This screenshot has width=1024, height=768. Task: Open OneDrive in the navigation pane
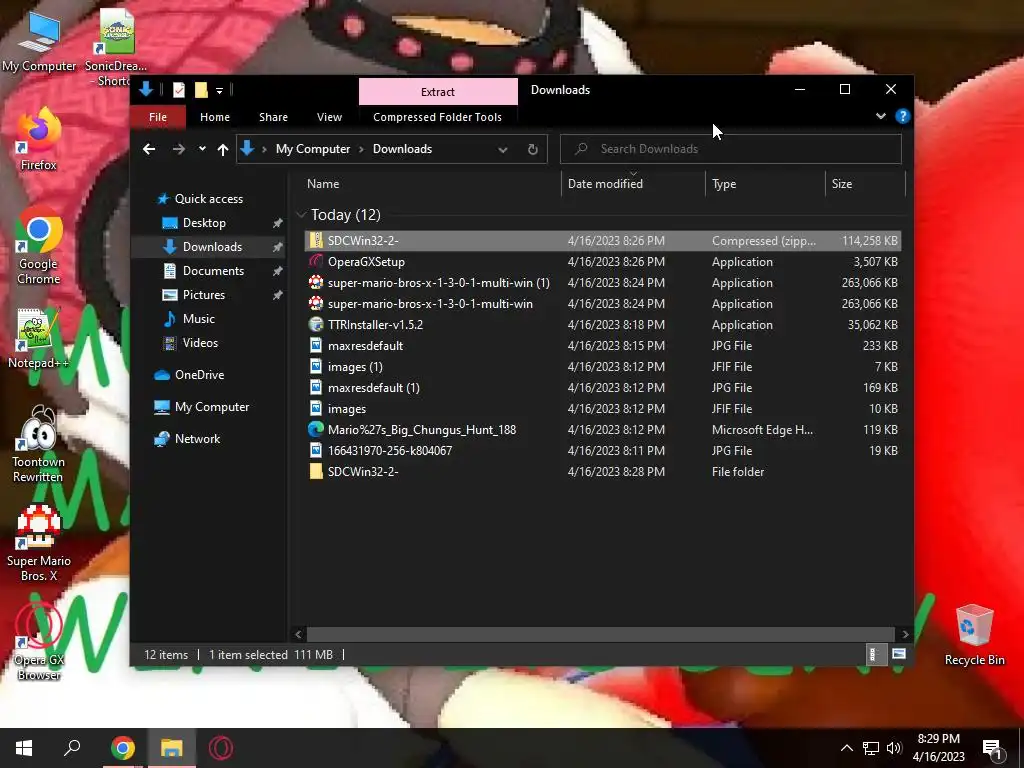pyautogui.click(x=199, y=375)
